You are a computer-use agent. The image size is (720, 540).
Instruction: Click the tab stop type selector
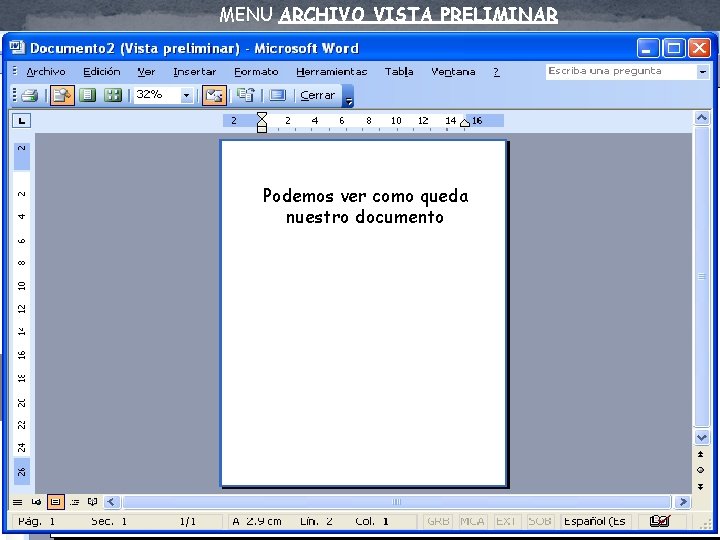(x=22, y=121)
